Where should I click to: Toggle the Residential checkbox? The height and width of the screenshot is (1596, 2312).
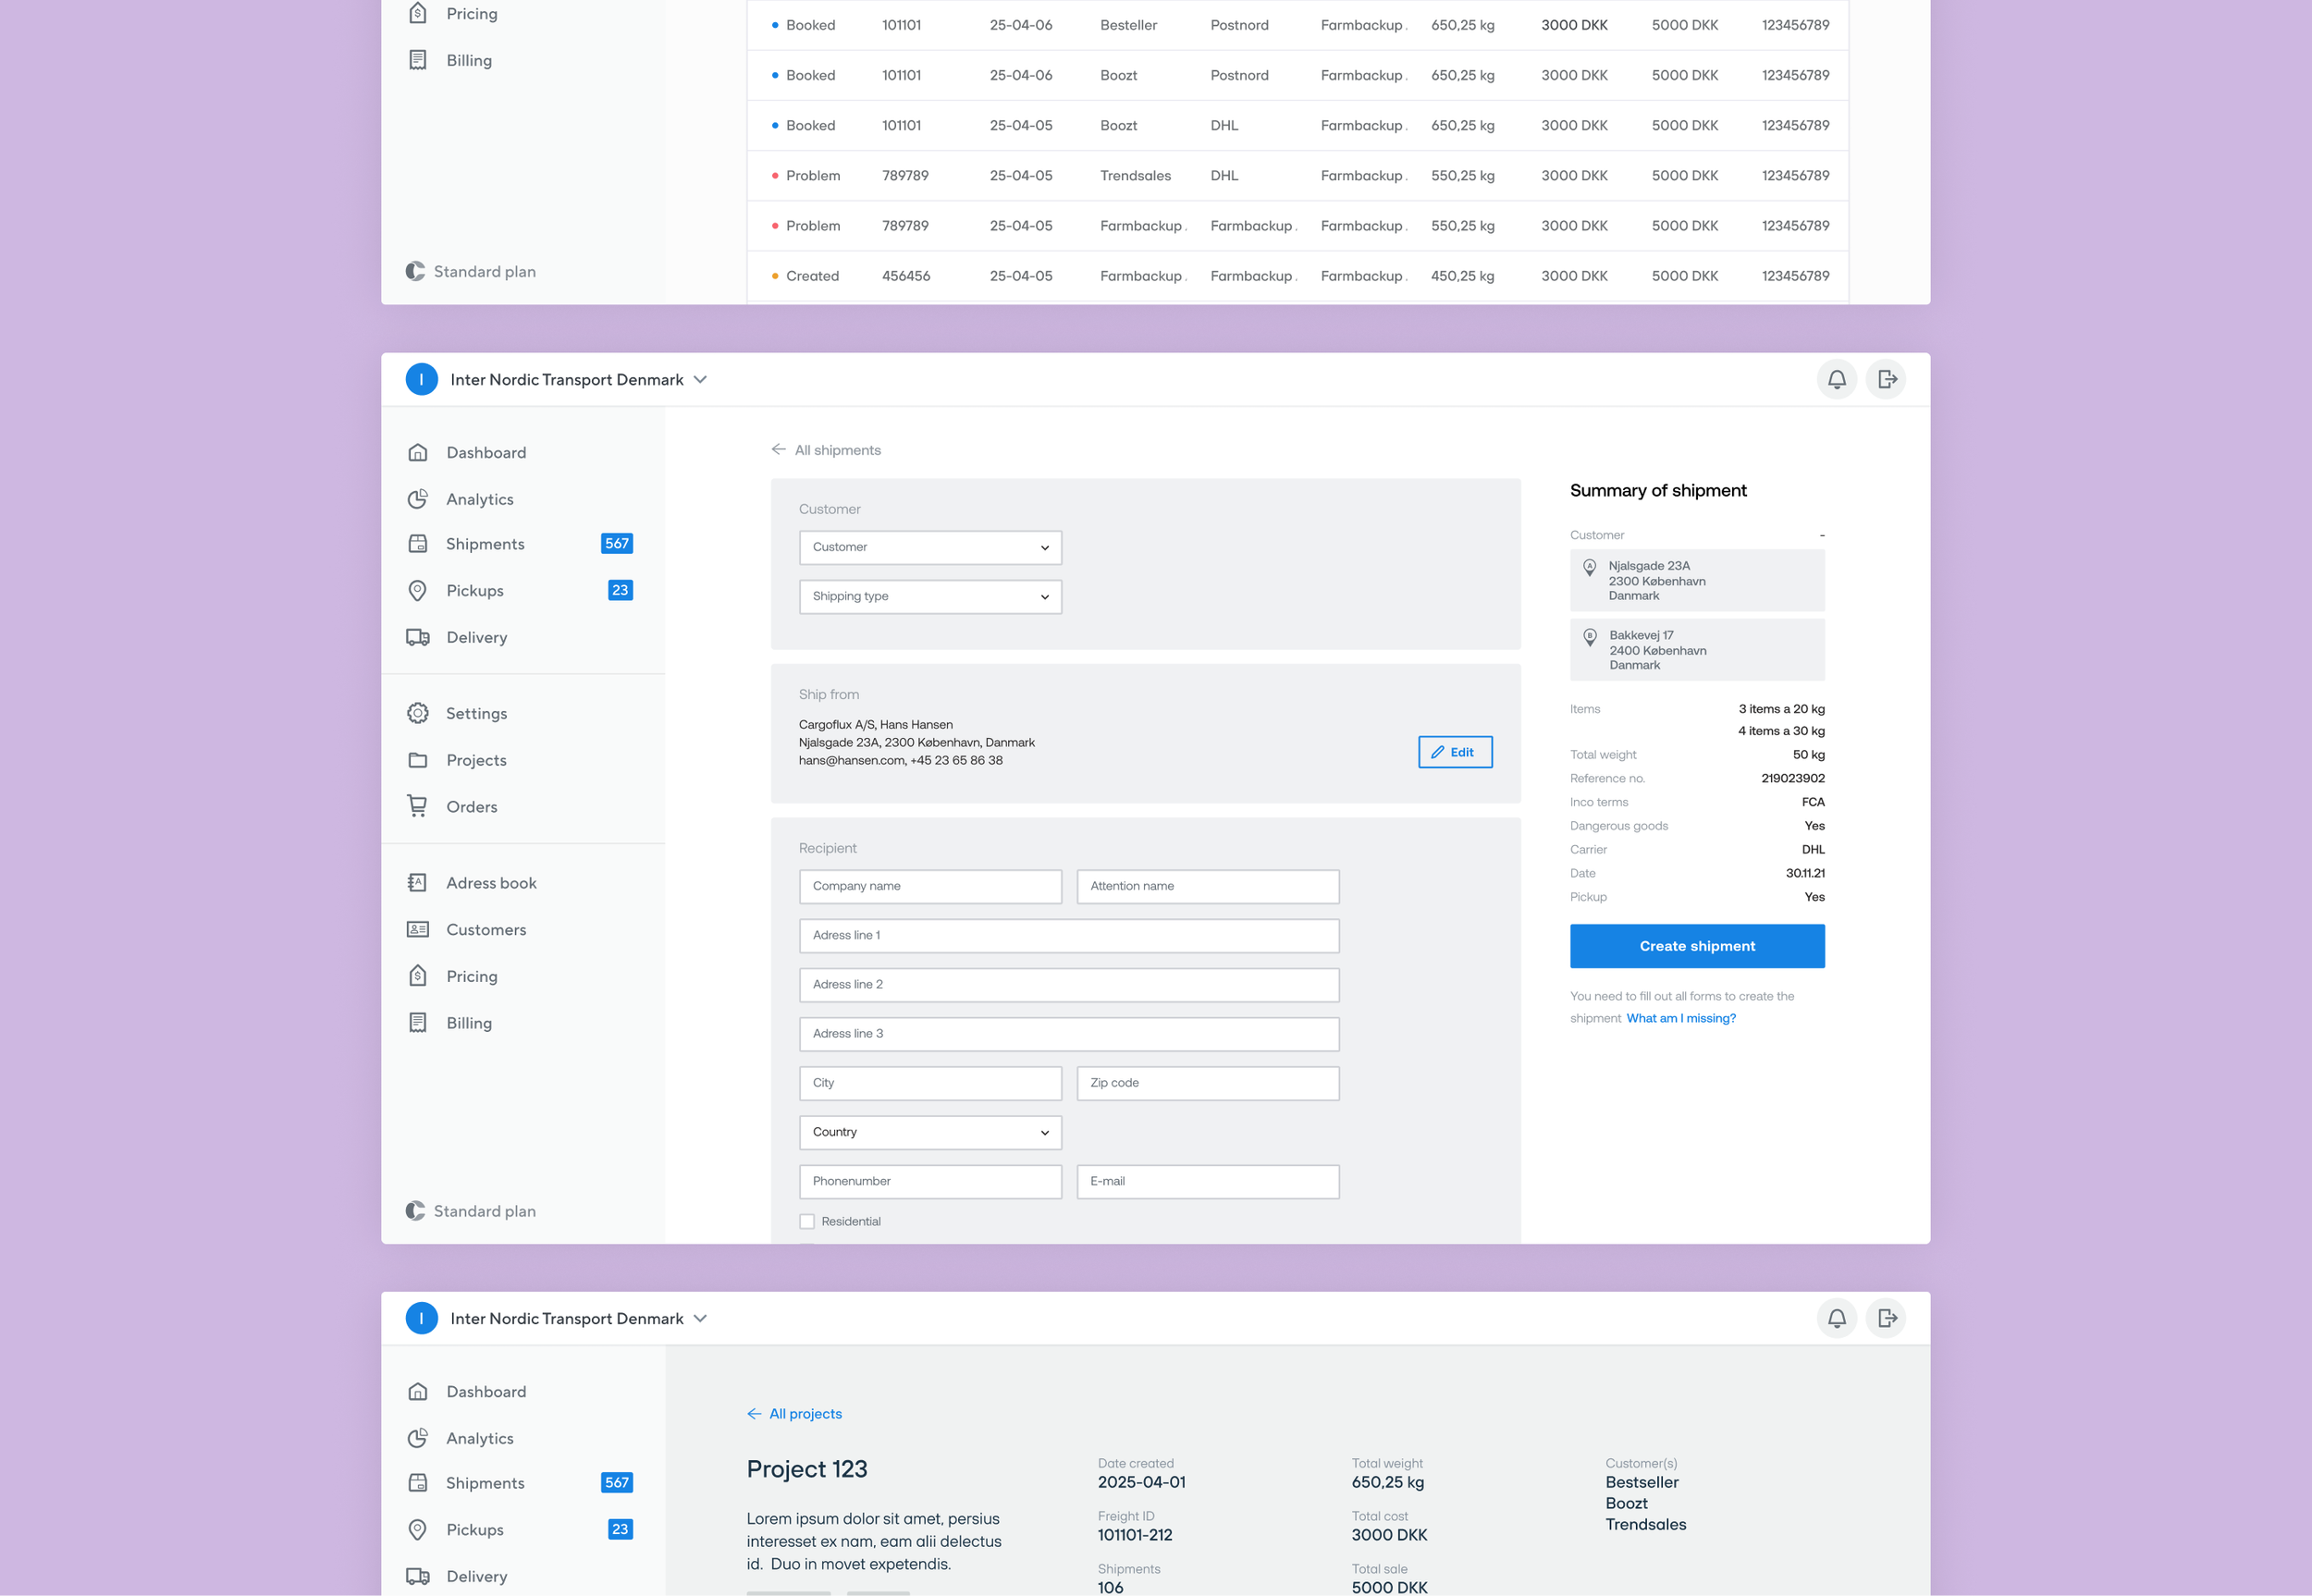[x=807, y=1221]
